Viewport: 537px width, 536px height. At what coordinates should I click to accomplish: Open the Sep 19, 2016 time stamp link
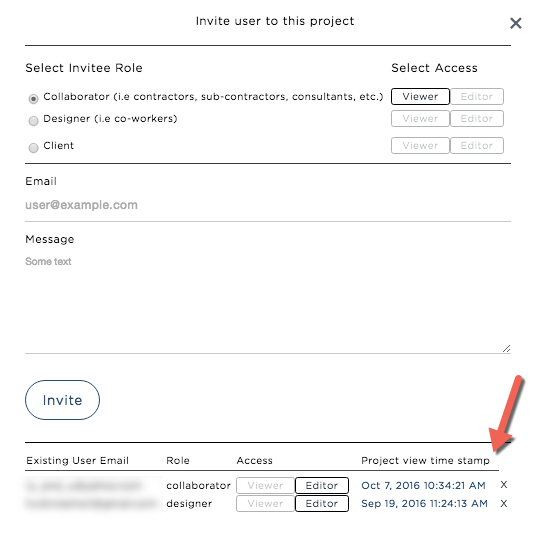point(424,503)
